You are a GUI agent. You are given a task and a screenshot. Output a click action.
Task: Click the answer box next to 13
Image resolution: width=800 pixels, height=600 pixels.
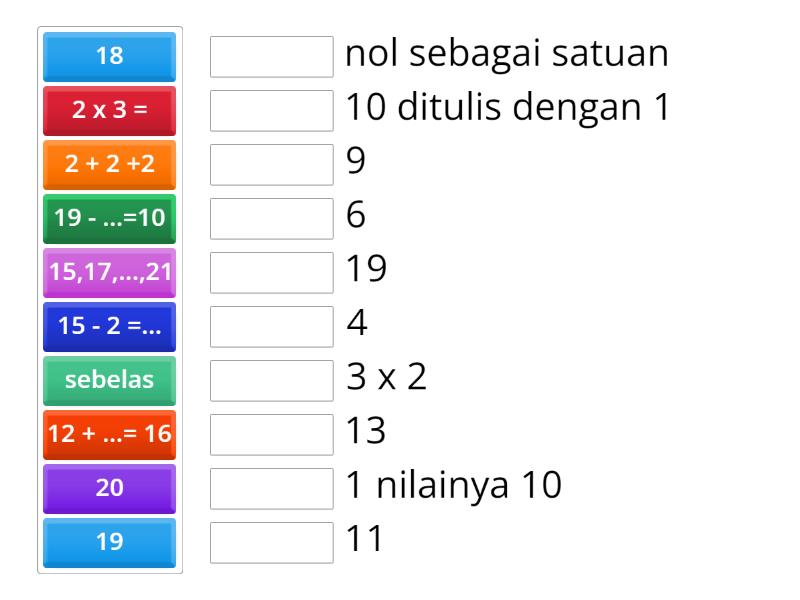pyautogui.click(x=271, y=434)
